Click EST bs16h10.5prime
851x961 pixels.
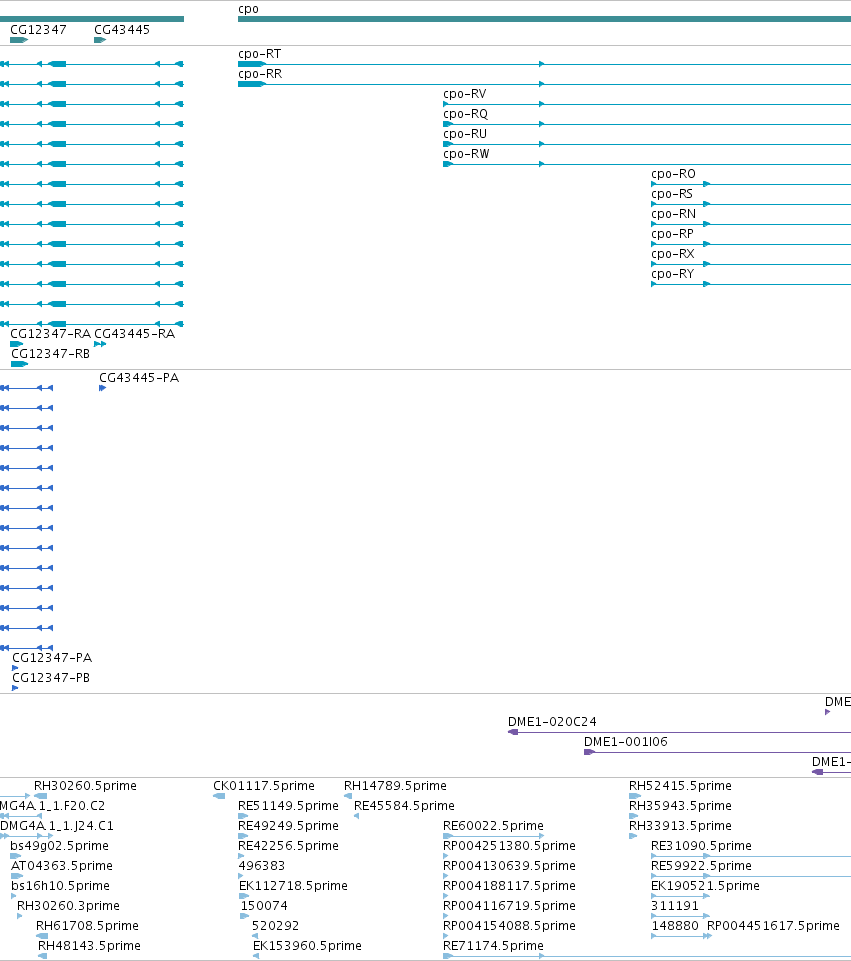tap(60, 886)
